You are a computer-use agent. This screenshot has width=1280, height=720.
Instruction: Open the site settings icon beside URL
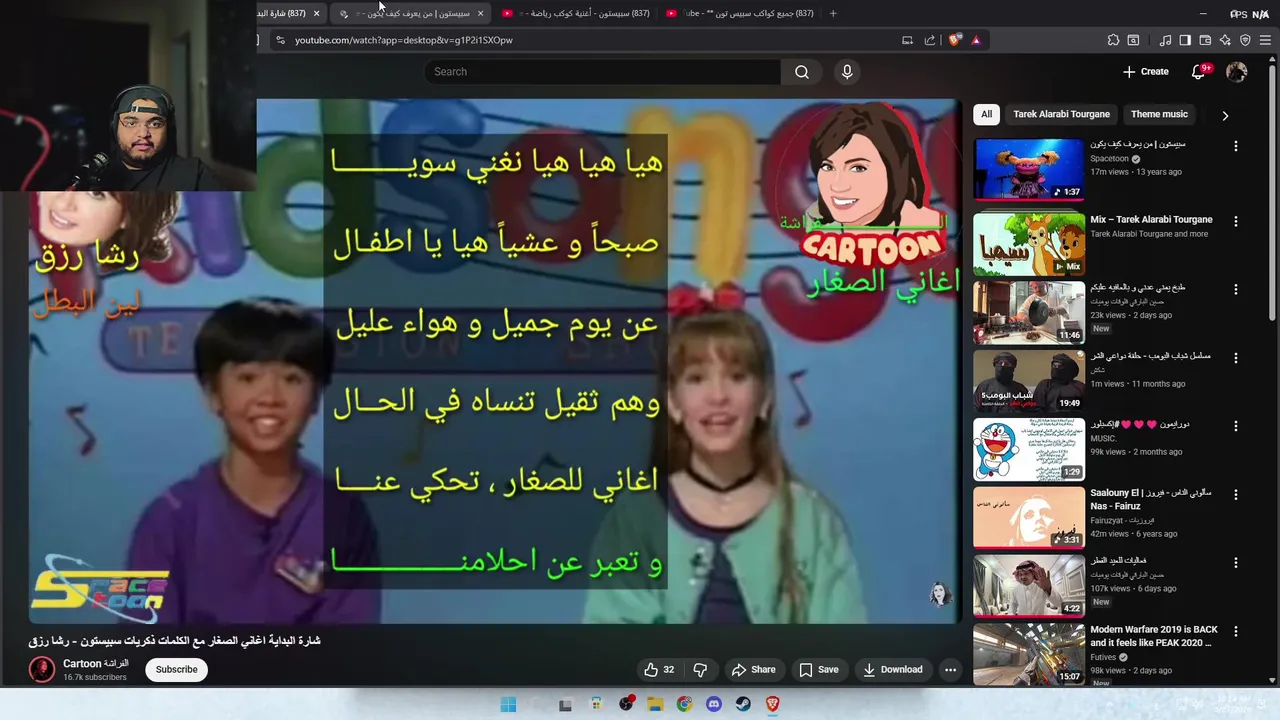pyautogui.click(x=280, y=40)
